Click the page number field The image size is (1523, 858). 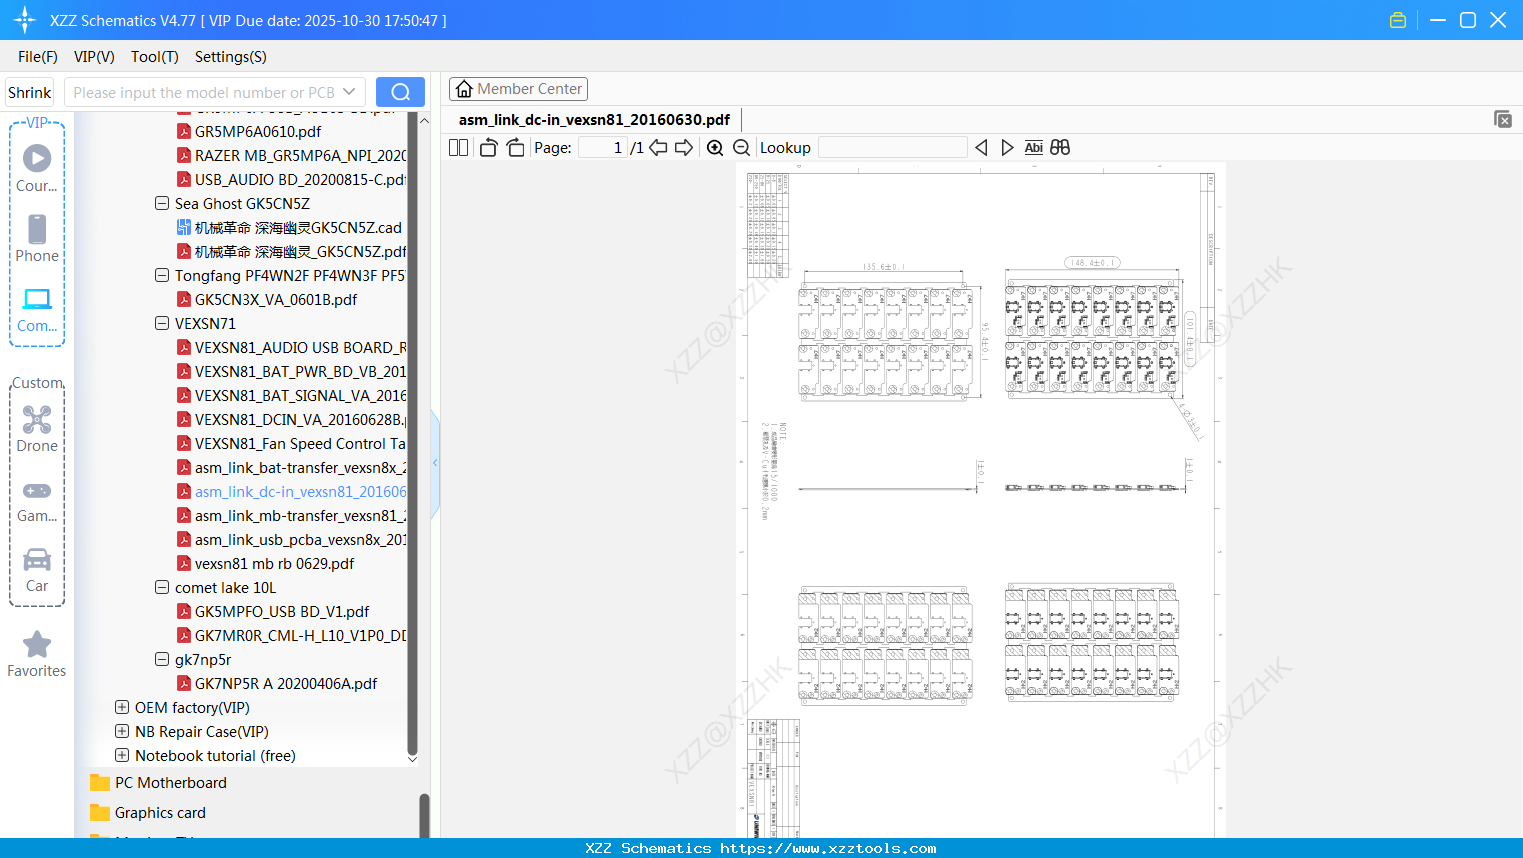[603, 147]
